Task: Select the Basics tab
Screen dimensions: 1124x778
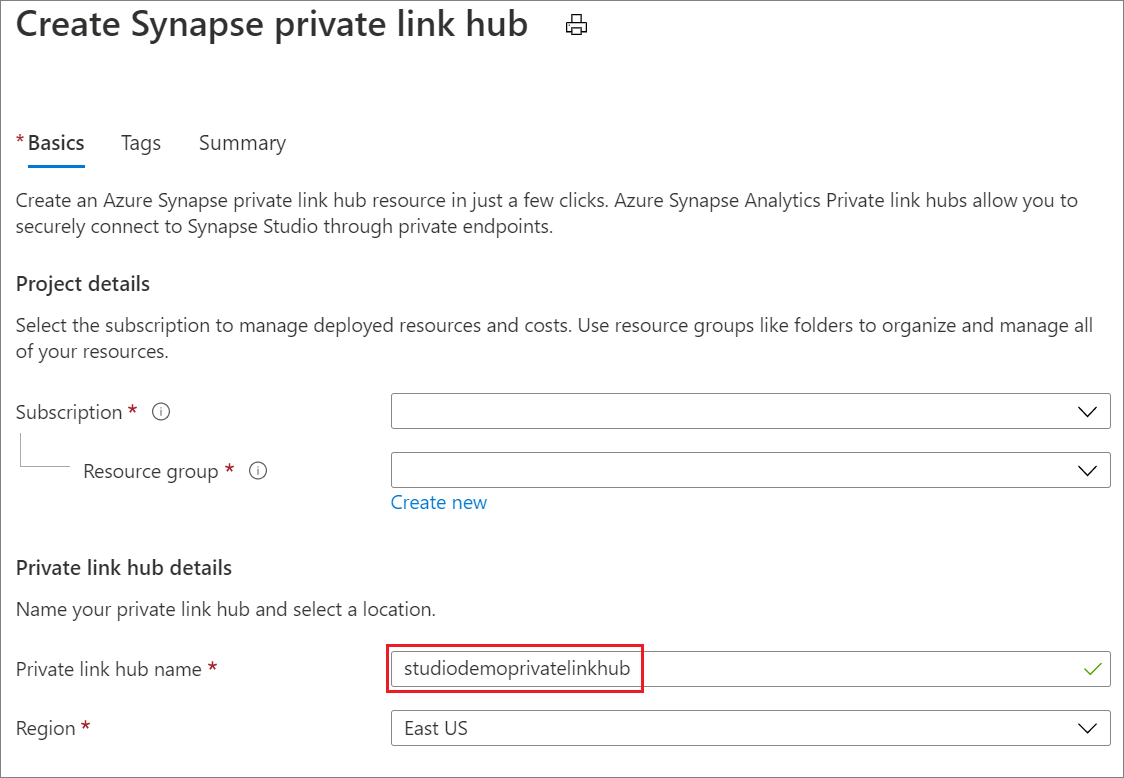Action: 56,143
